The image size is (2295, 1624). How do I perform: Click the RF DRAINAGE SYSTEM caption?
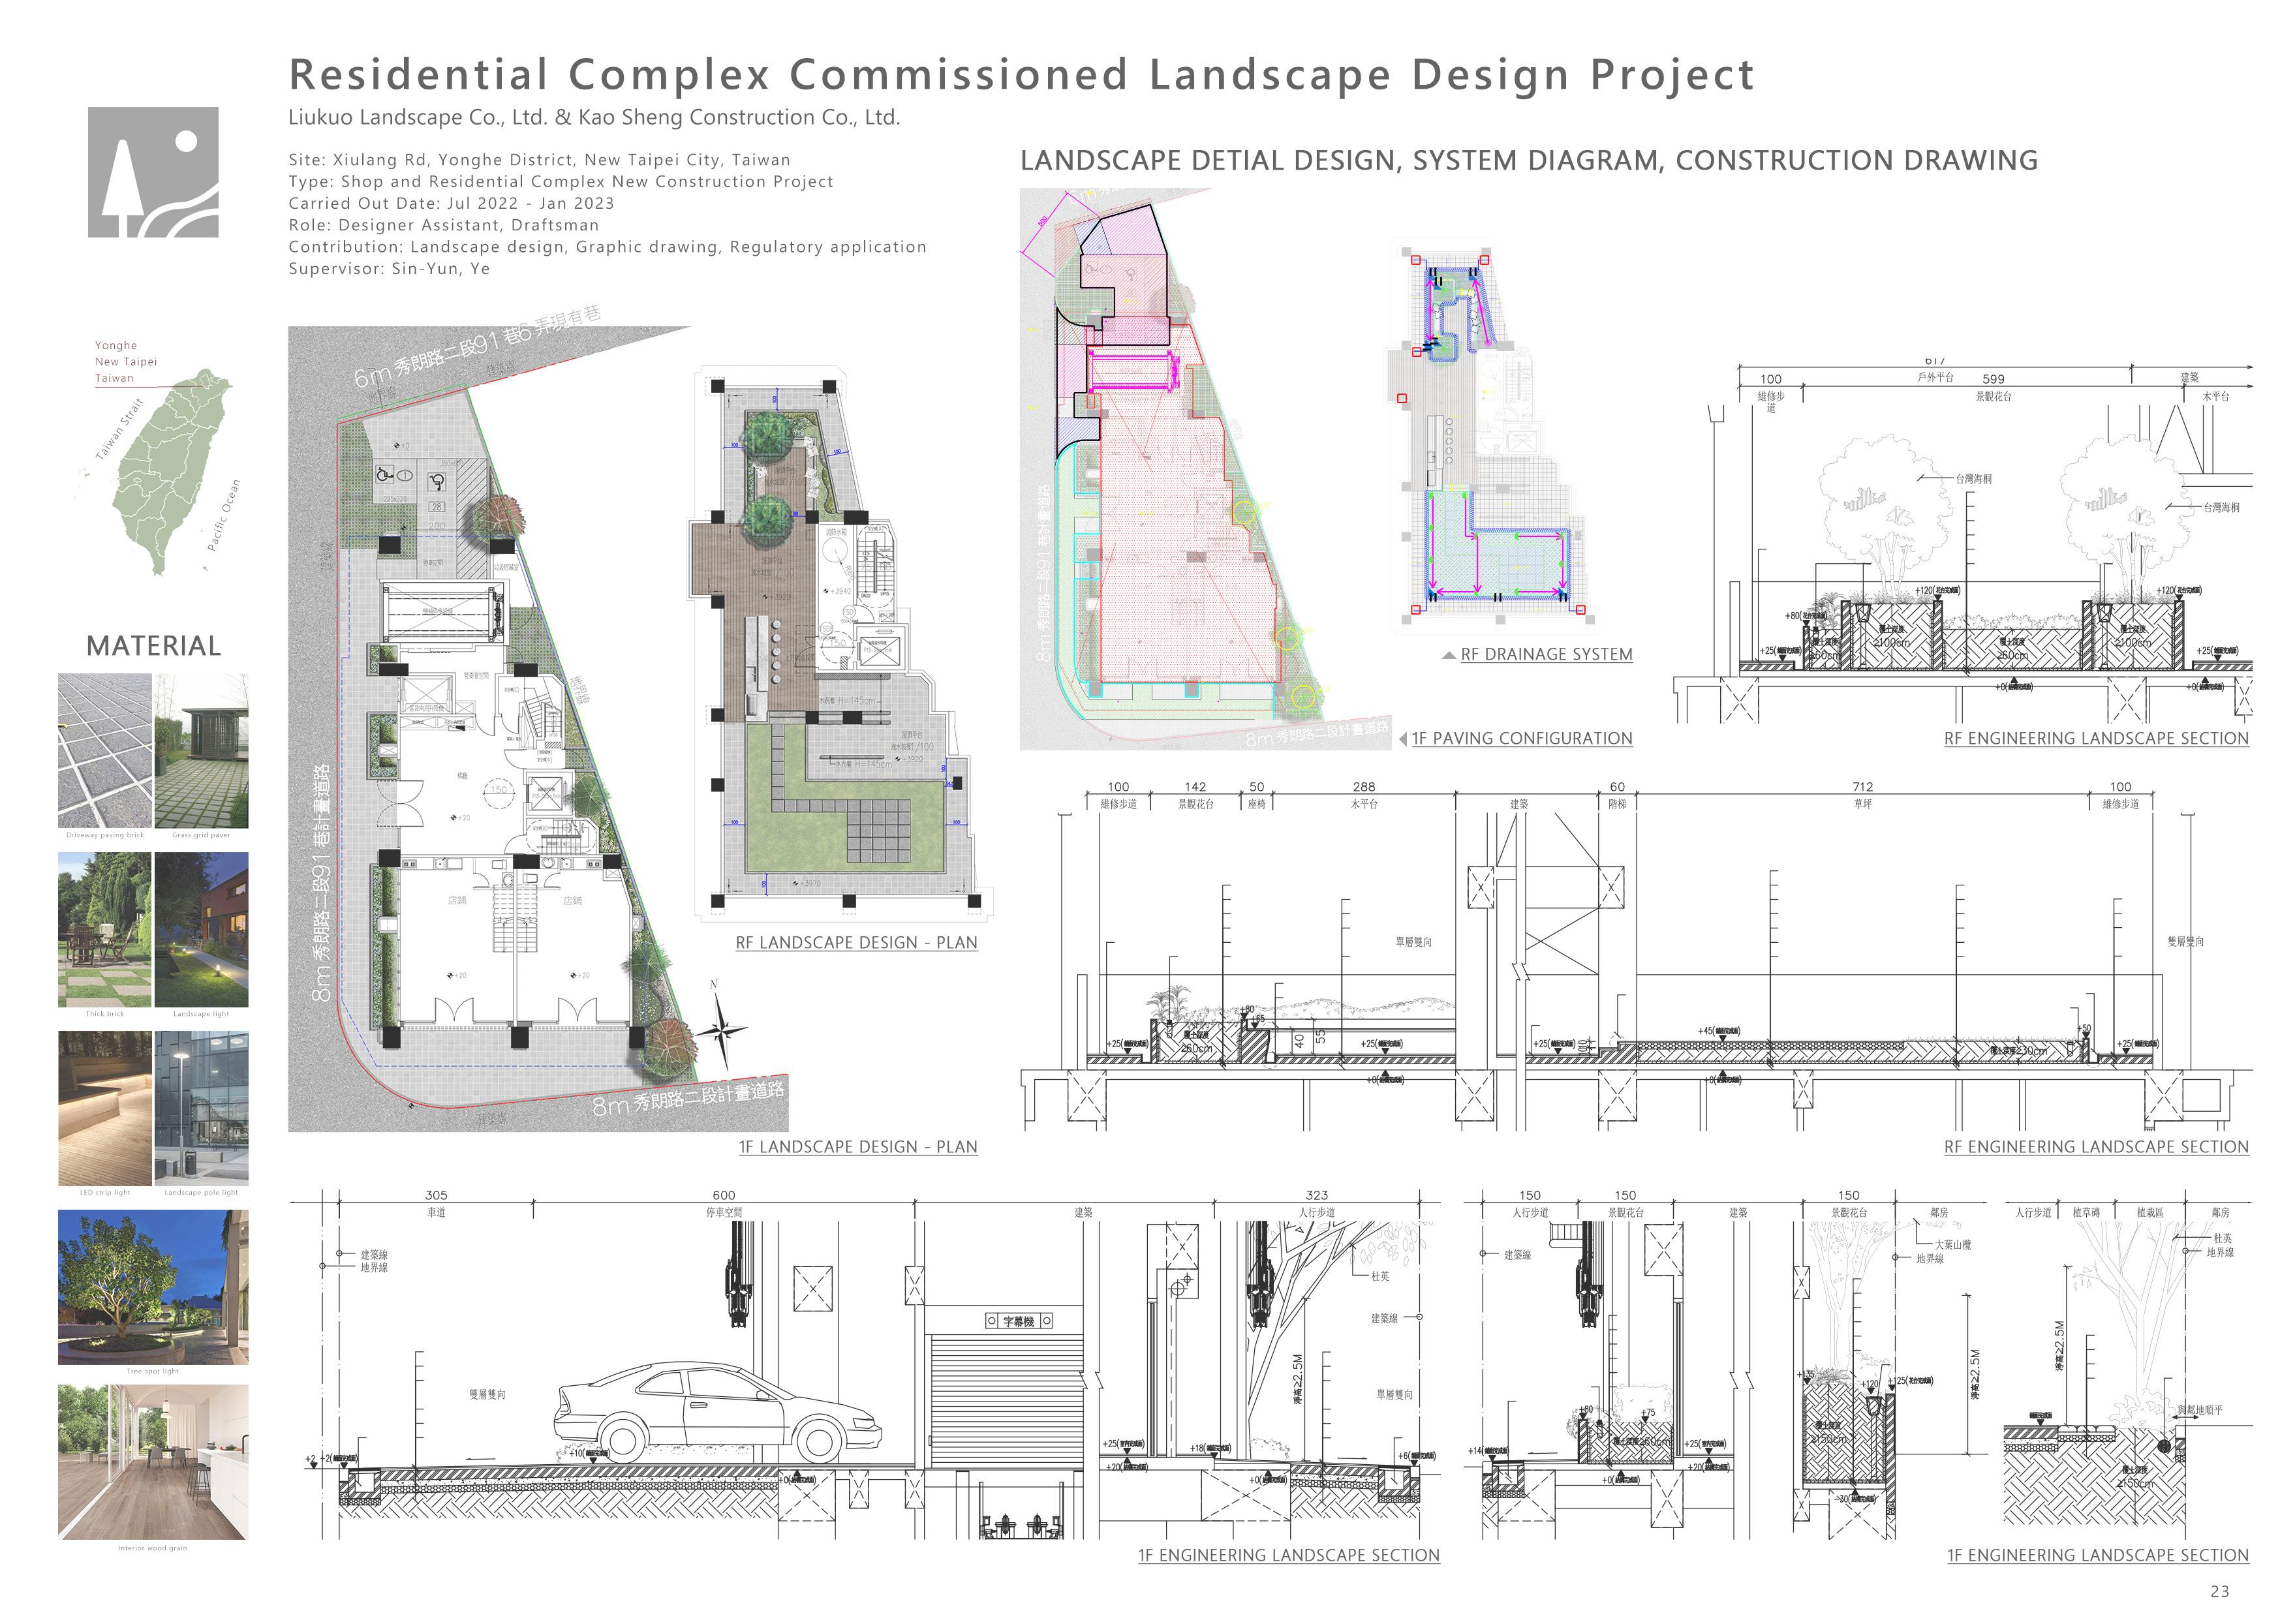tap(1546, 655)
